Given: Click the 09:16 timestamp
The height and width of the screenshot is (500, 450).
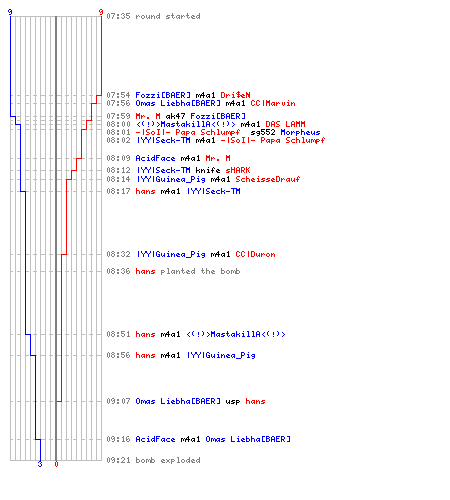Looking at the screenshot, I should (118, 439).
